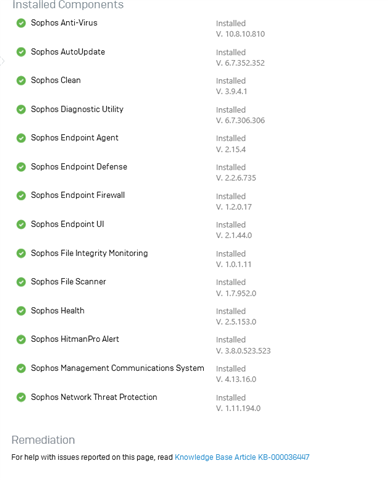Click Sophos Network Threat Protection component name
The image size is (388, 480).
[94, 397]
